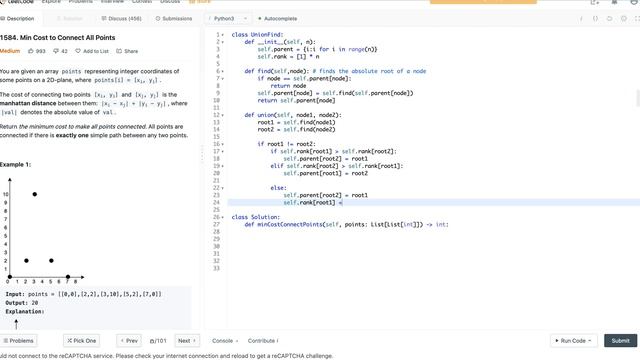Collapse the Solution class fold at line 26
This screenshot has width=640, height=360.
click(x=222, y=218)
